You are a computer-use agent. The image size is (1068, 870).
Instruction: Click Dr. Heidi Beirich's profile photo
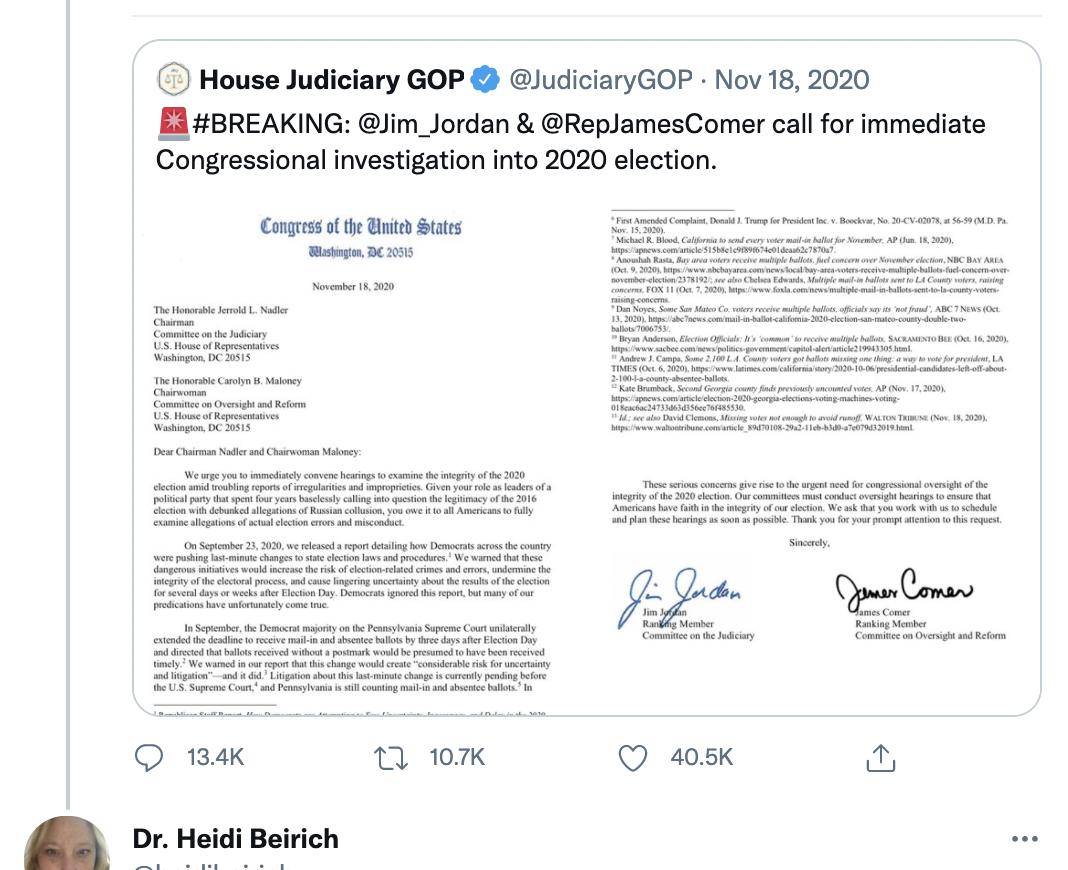point(66,845)
